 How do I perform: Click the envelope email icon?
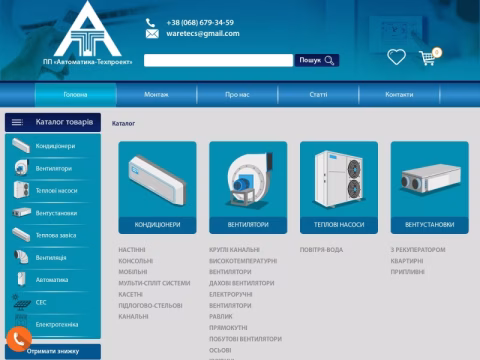(x=152, y=34)
